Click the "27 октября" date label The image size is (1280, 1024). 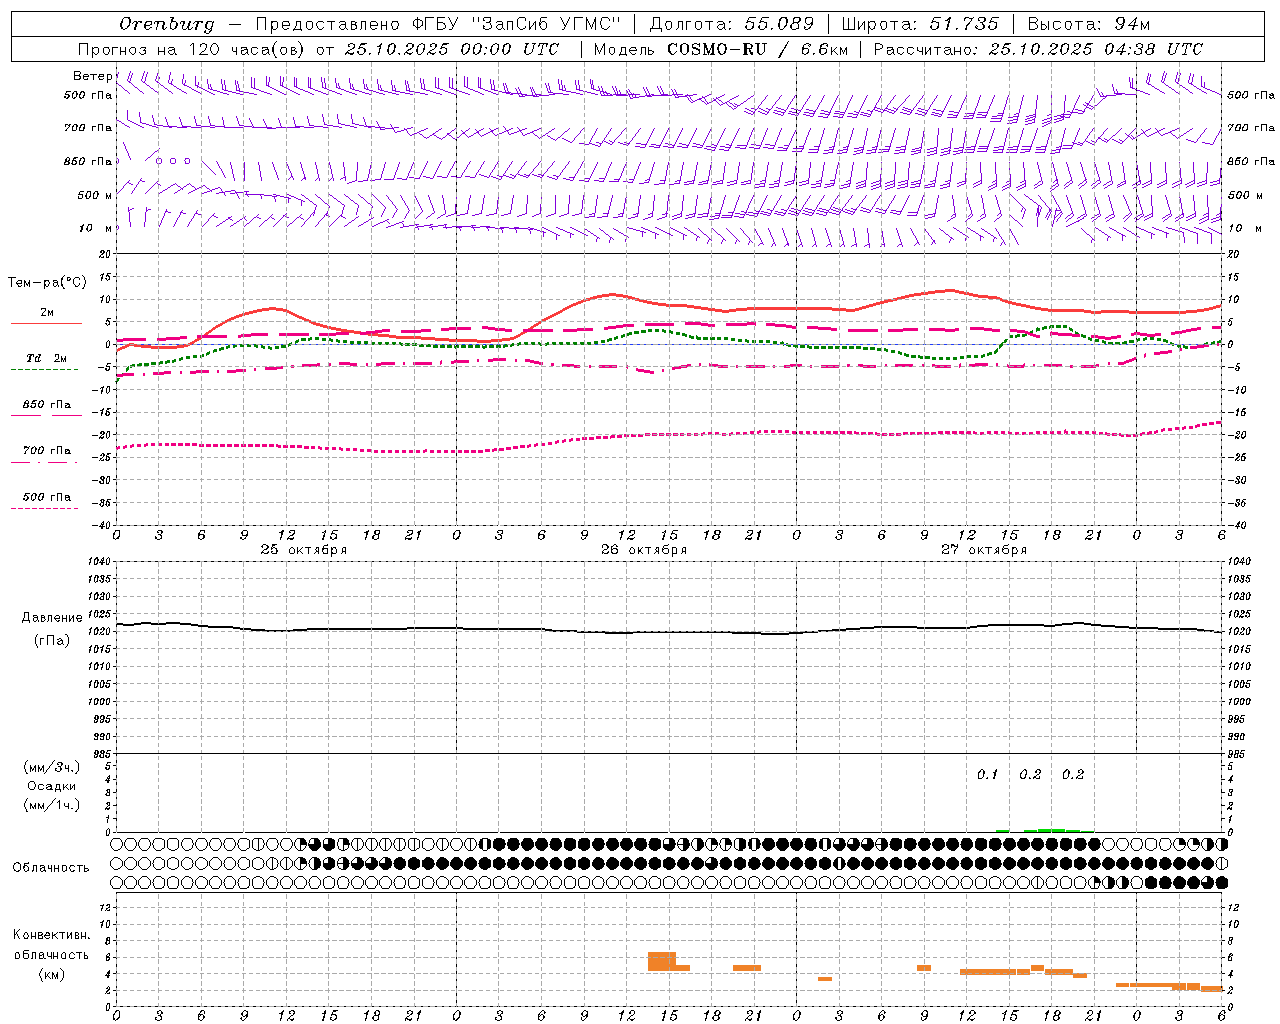pos(984,550)
